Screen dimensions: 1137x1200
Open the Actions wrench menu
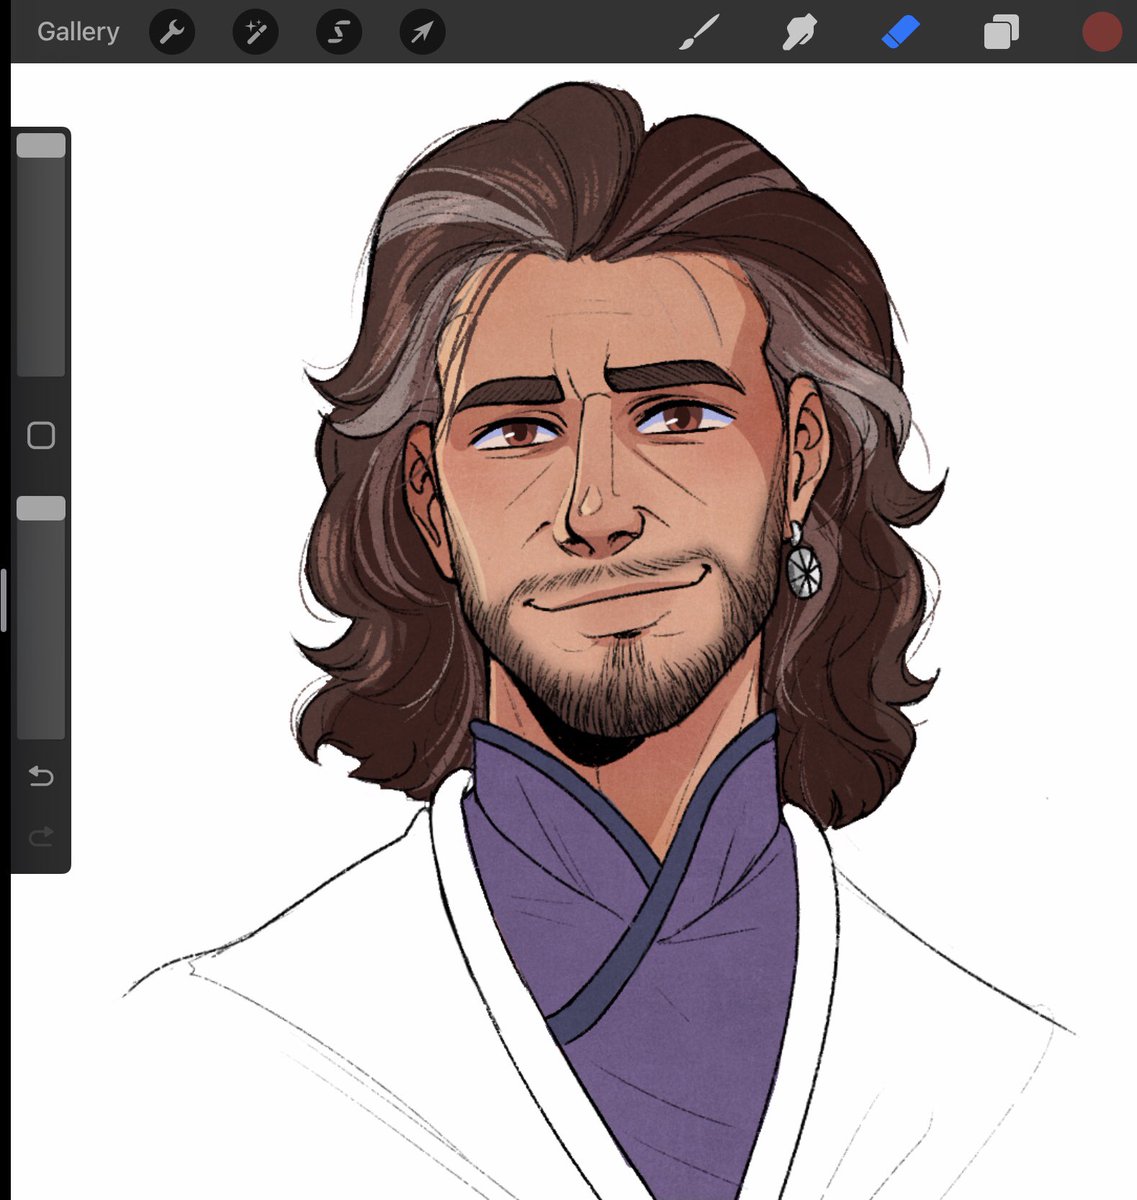click(172, 32)
